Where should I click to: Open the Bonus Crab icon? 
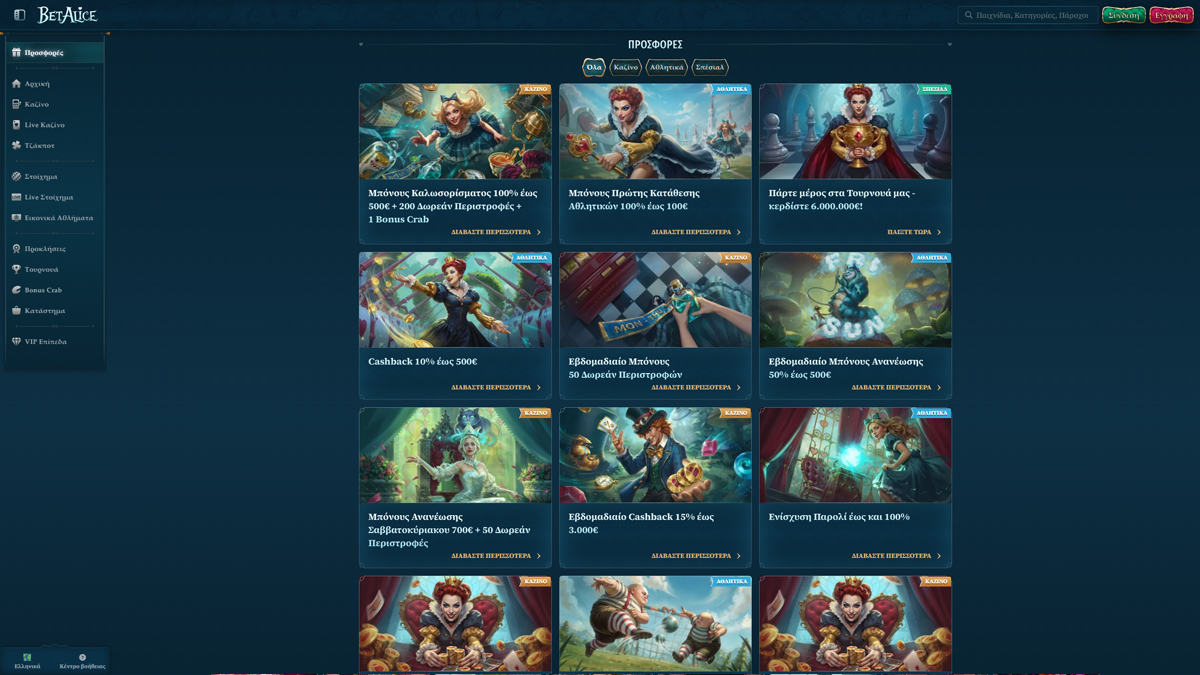(x=16, y=290)
